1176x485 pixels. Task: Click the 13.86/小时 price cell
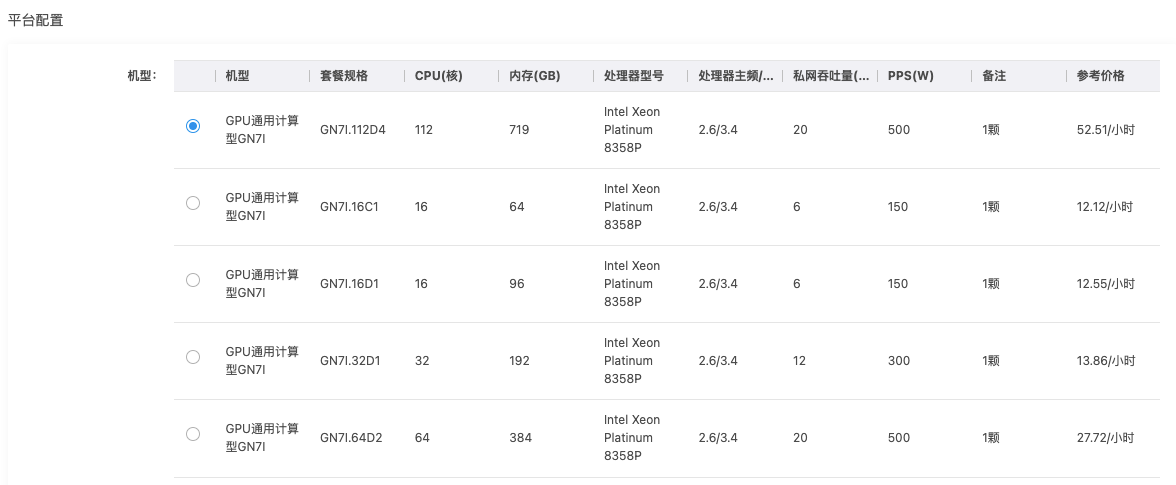coord(1105,361)
